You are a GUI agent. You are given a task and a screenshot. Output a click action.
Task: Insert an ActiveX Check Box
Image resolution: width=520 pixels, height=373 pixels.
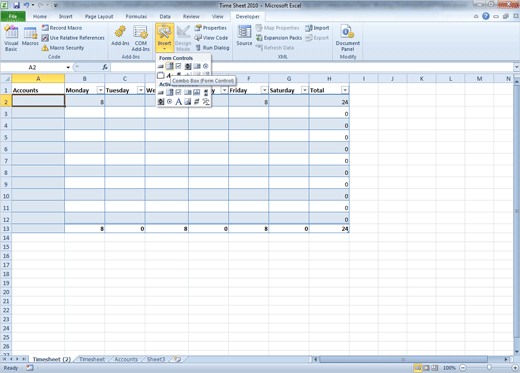tap(179, 92)
